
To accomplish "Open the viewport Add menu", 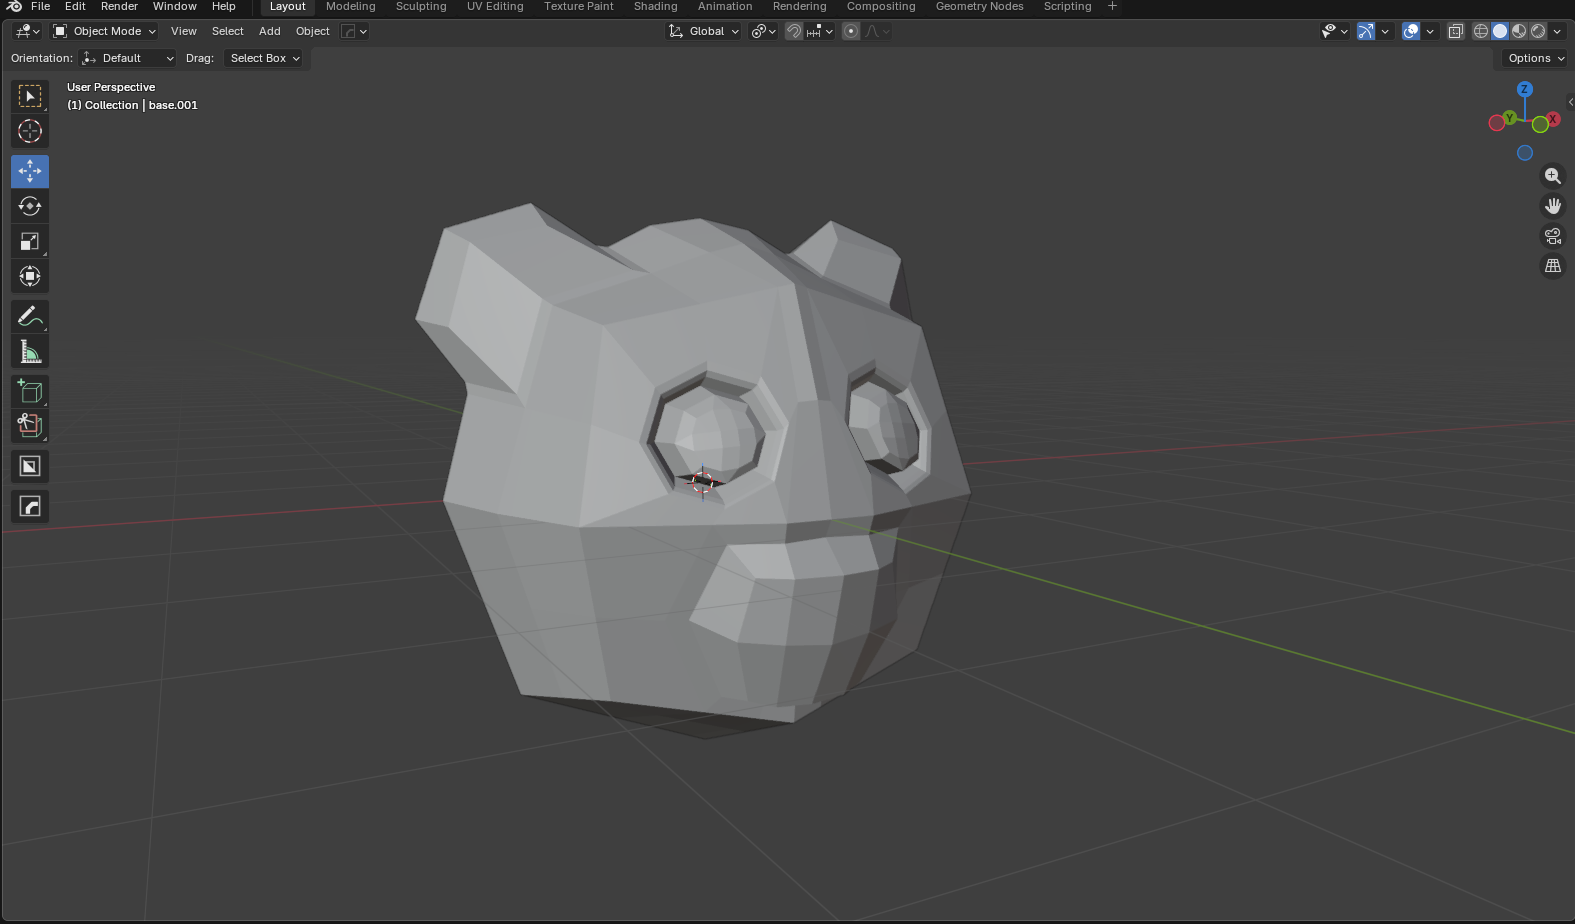I will coord(270,31).
